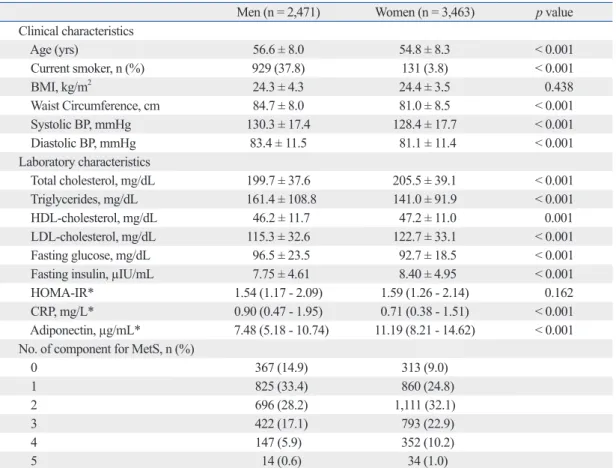Click the value '130.3 ± 17.4'

pos(278,125)
